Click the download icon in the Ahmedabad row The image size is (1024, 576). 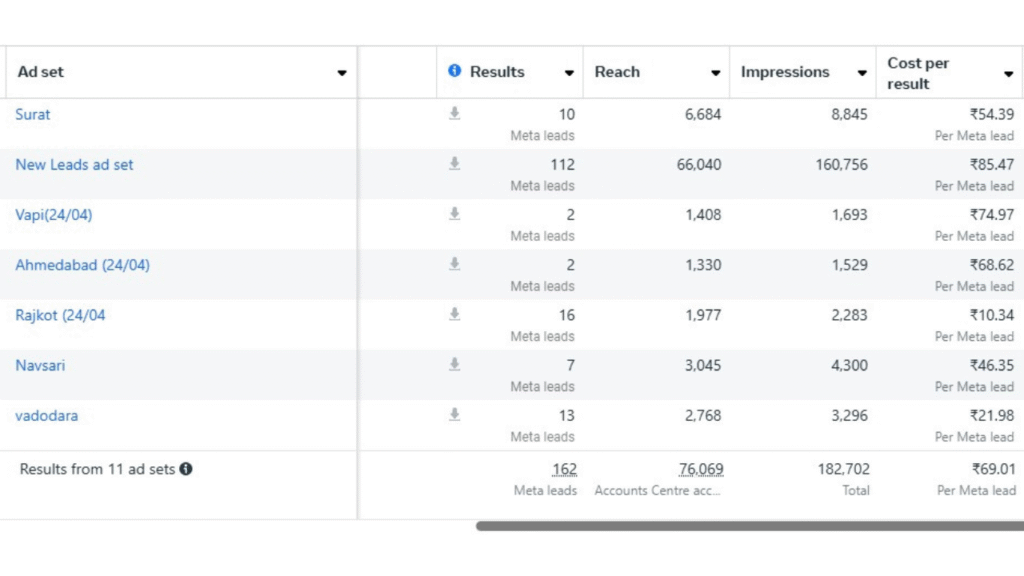[x=454, y=264]
